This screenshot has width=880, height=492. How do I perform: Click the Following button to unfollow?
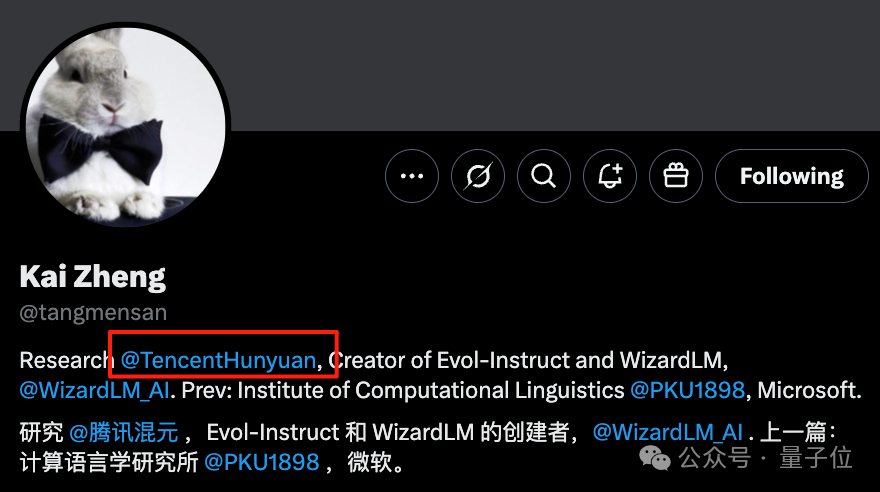pyautogui.click(x=791, y=176)
